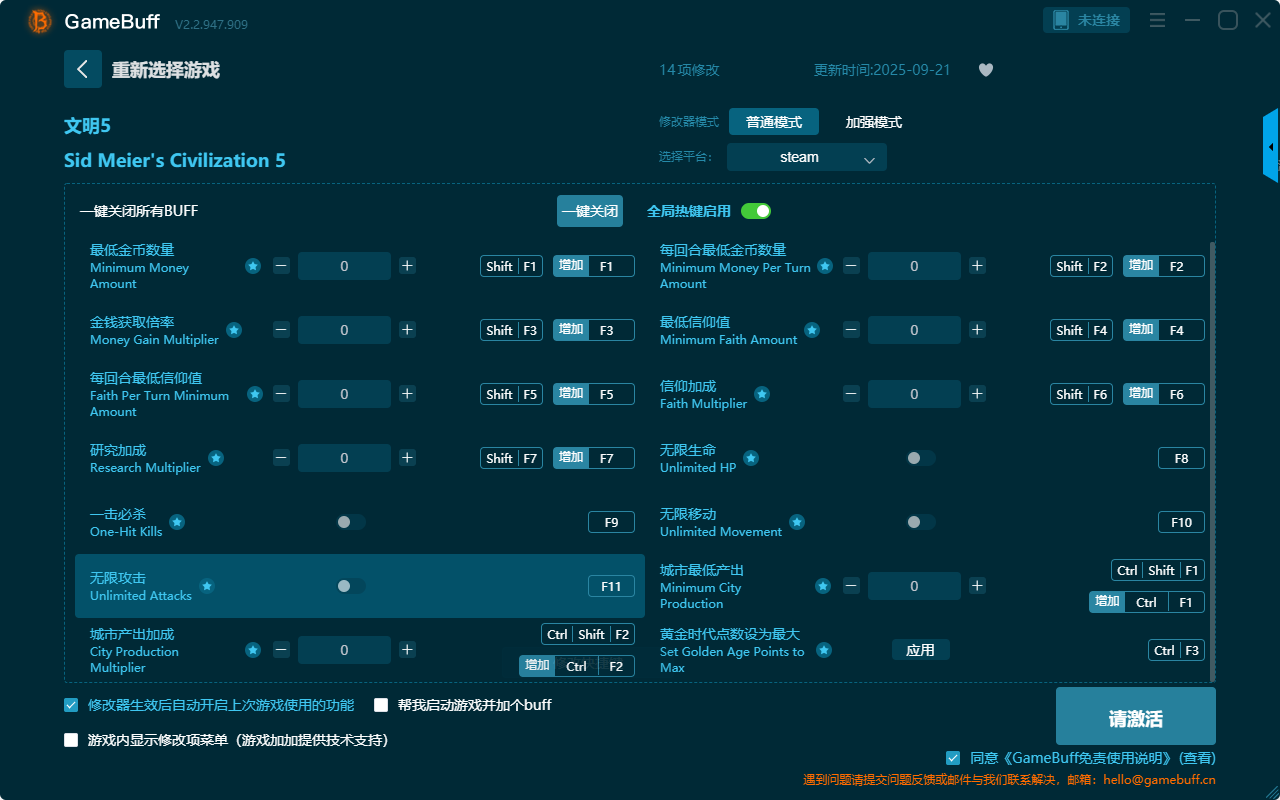Click the F9 hotkey for One-Hit Kills
1280x800 pixels.
click(x=611, y=522)
